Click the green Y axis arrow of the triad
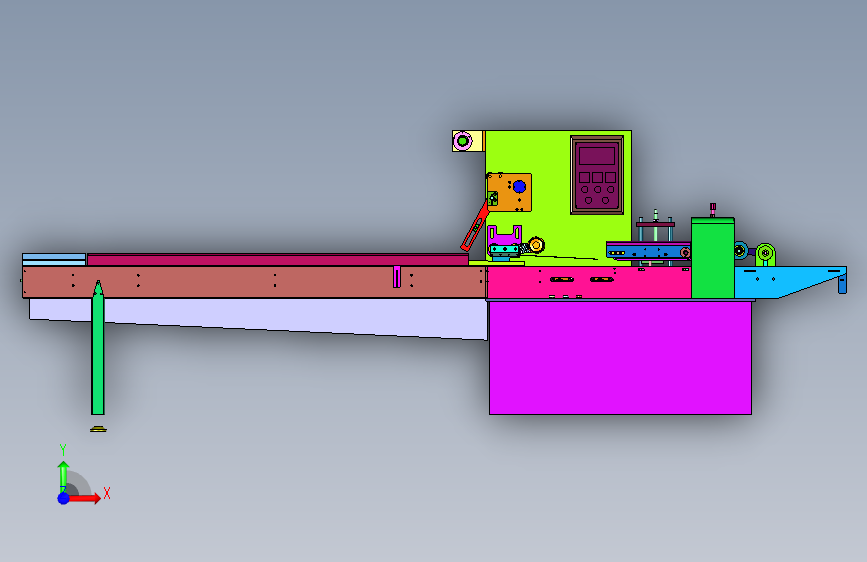 coord(63,476)
